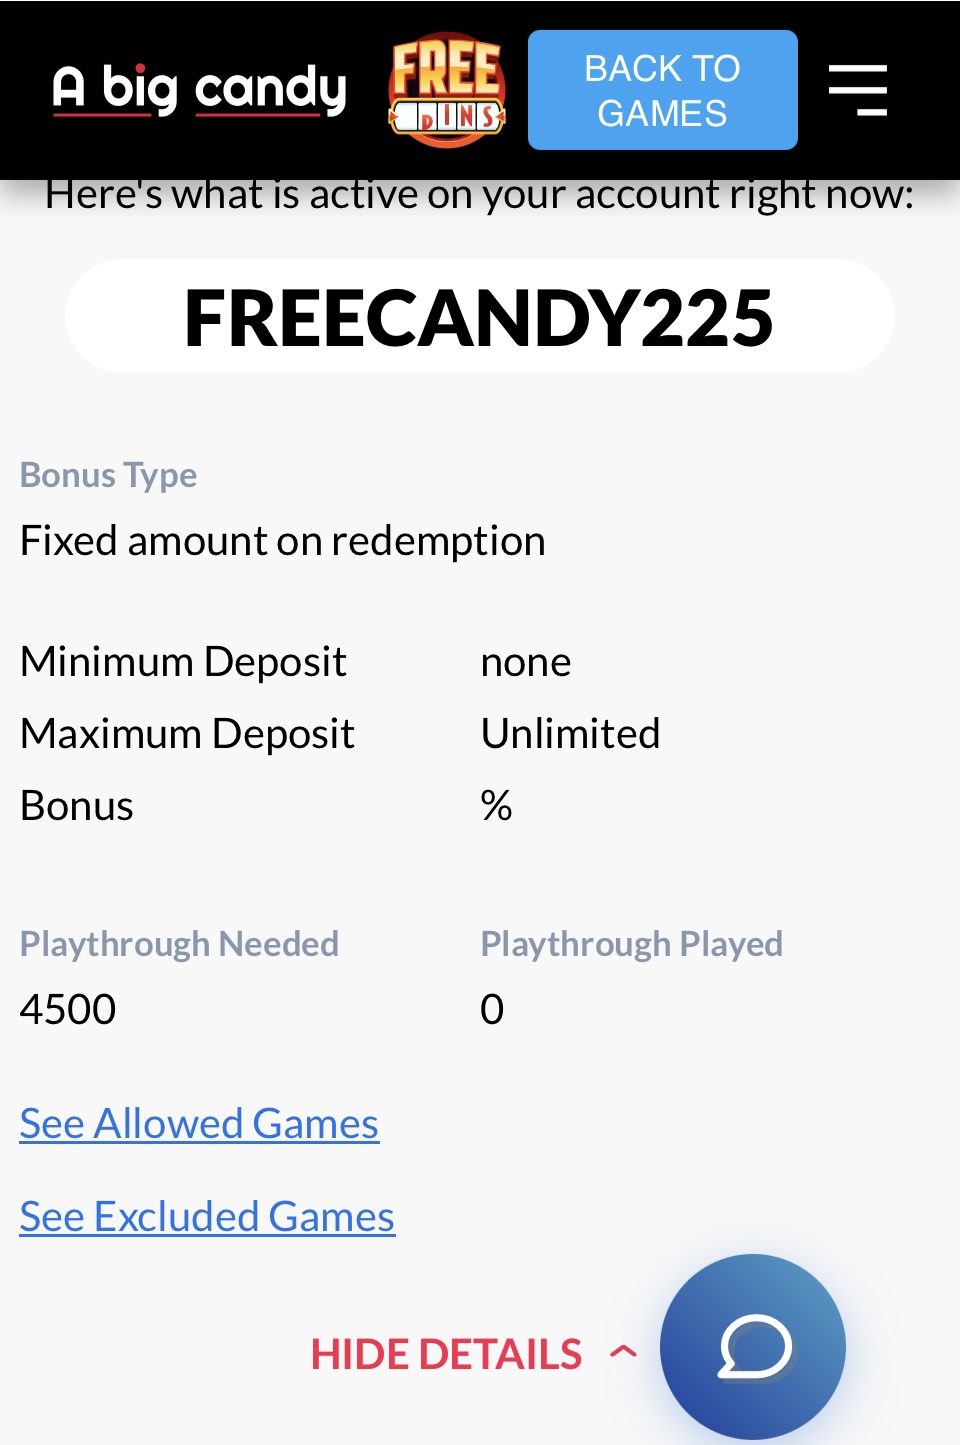Click the Playthrough Needed label
This screenshot has height=1445, width=960.
point(180,944)
